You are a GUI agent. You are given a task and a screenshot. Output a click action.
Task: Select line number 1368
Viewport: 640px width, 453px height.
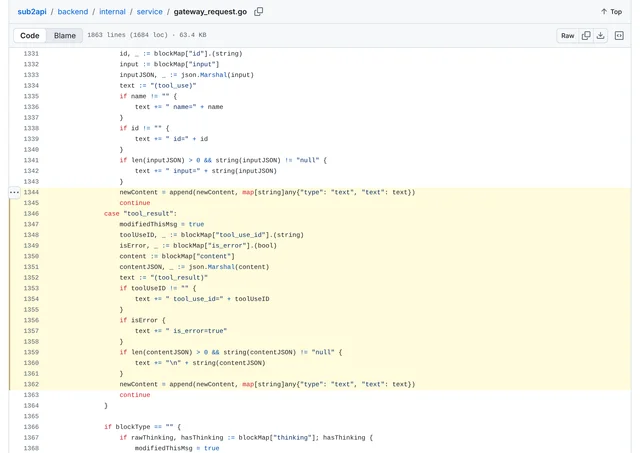pos(31,448)
